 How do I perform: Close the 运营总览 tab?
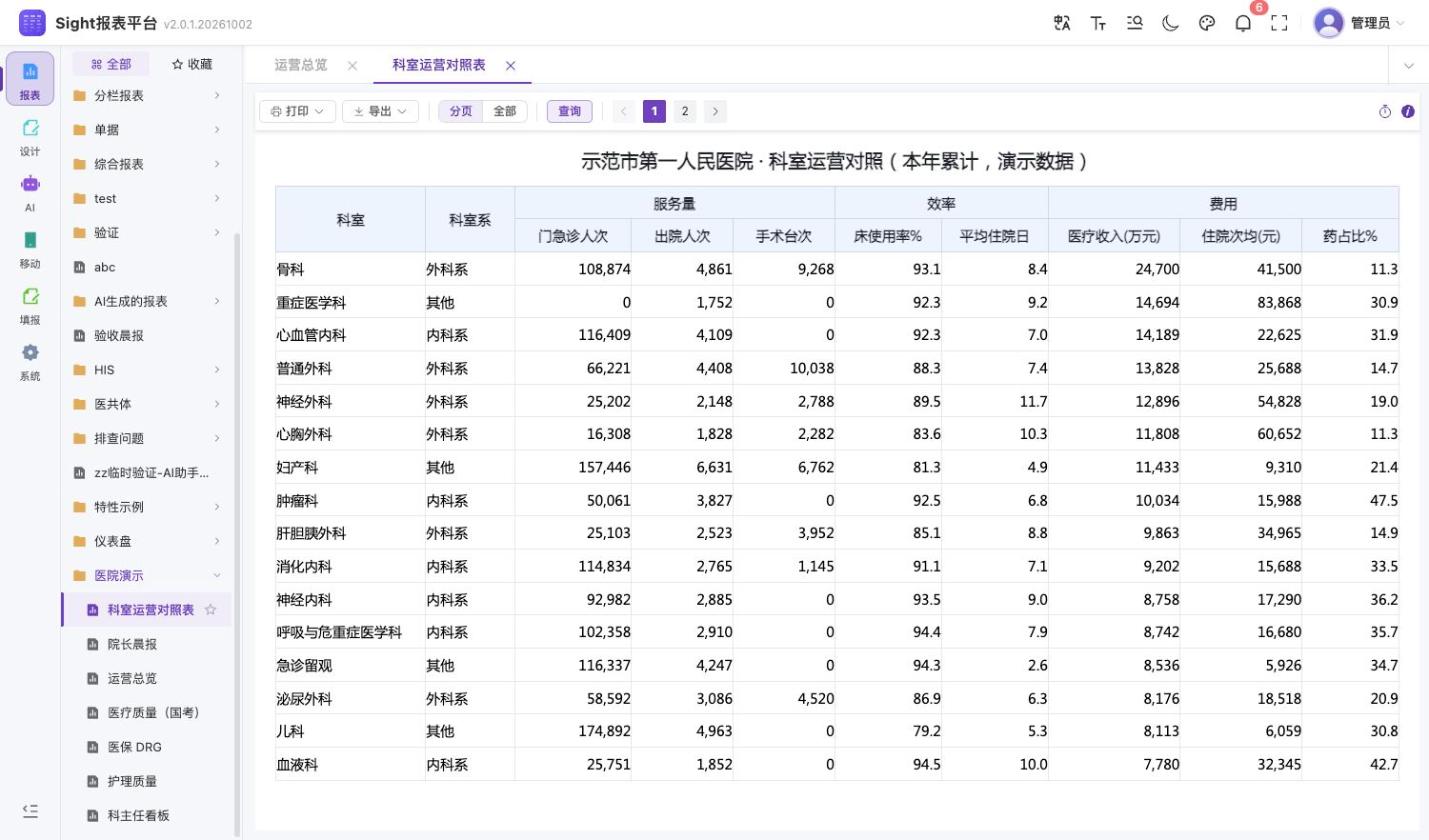coord(352,65)
